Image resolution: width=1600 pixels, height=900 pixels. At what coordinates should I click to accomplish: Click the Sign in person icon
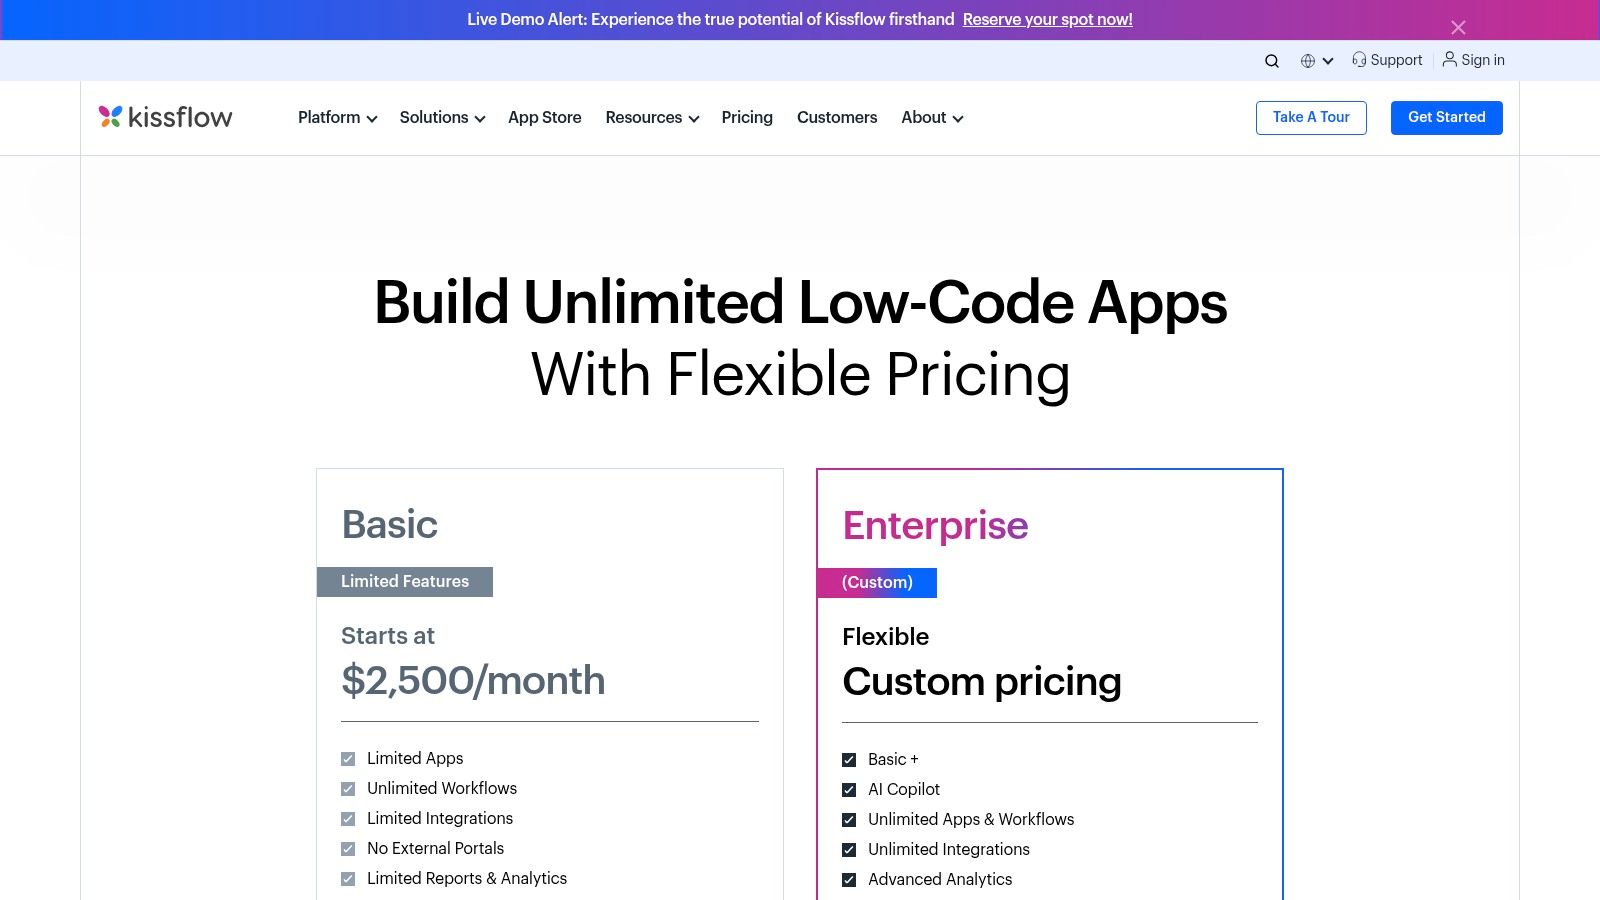point(1449,60)
